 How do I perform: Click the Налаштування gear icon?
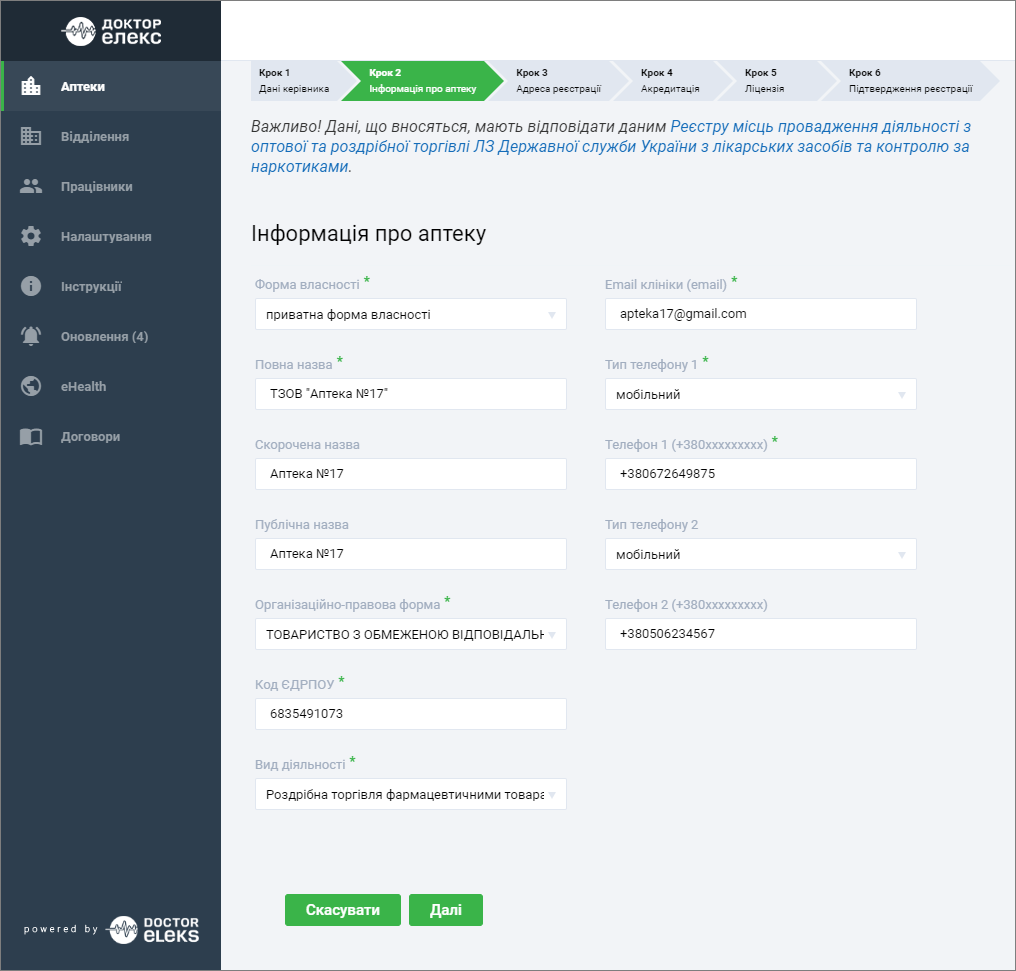[x=30, y=236]
